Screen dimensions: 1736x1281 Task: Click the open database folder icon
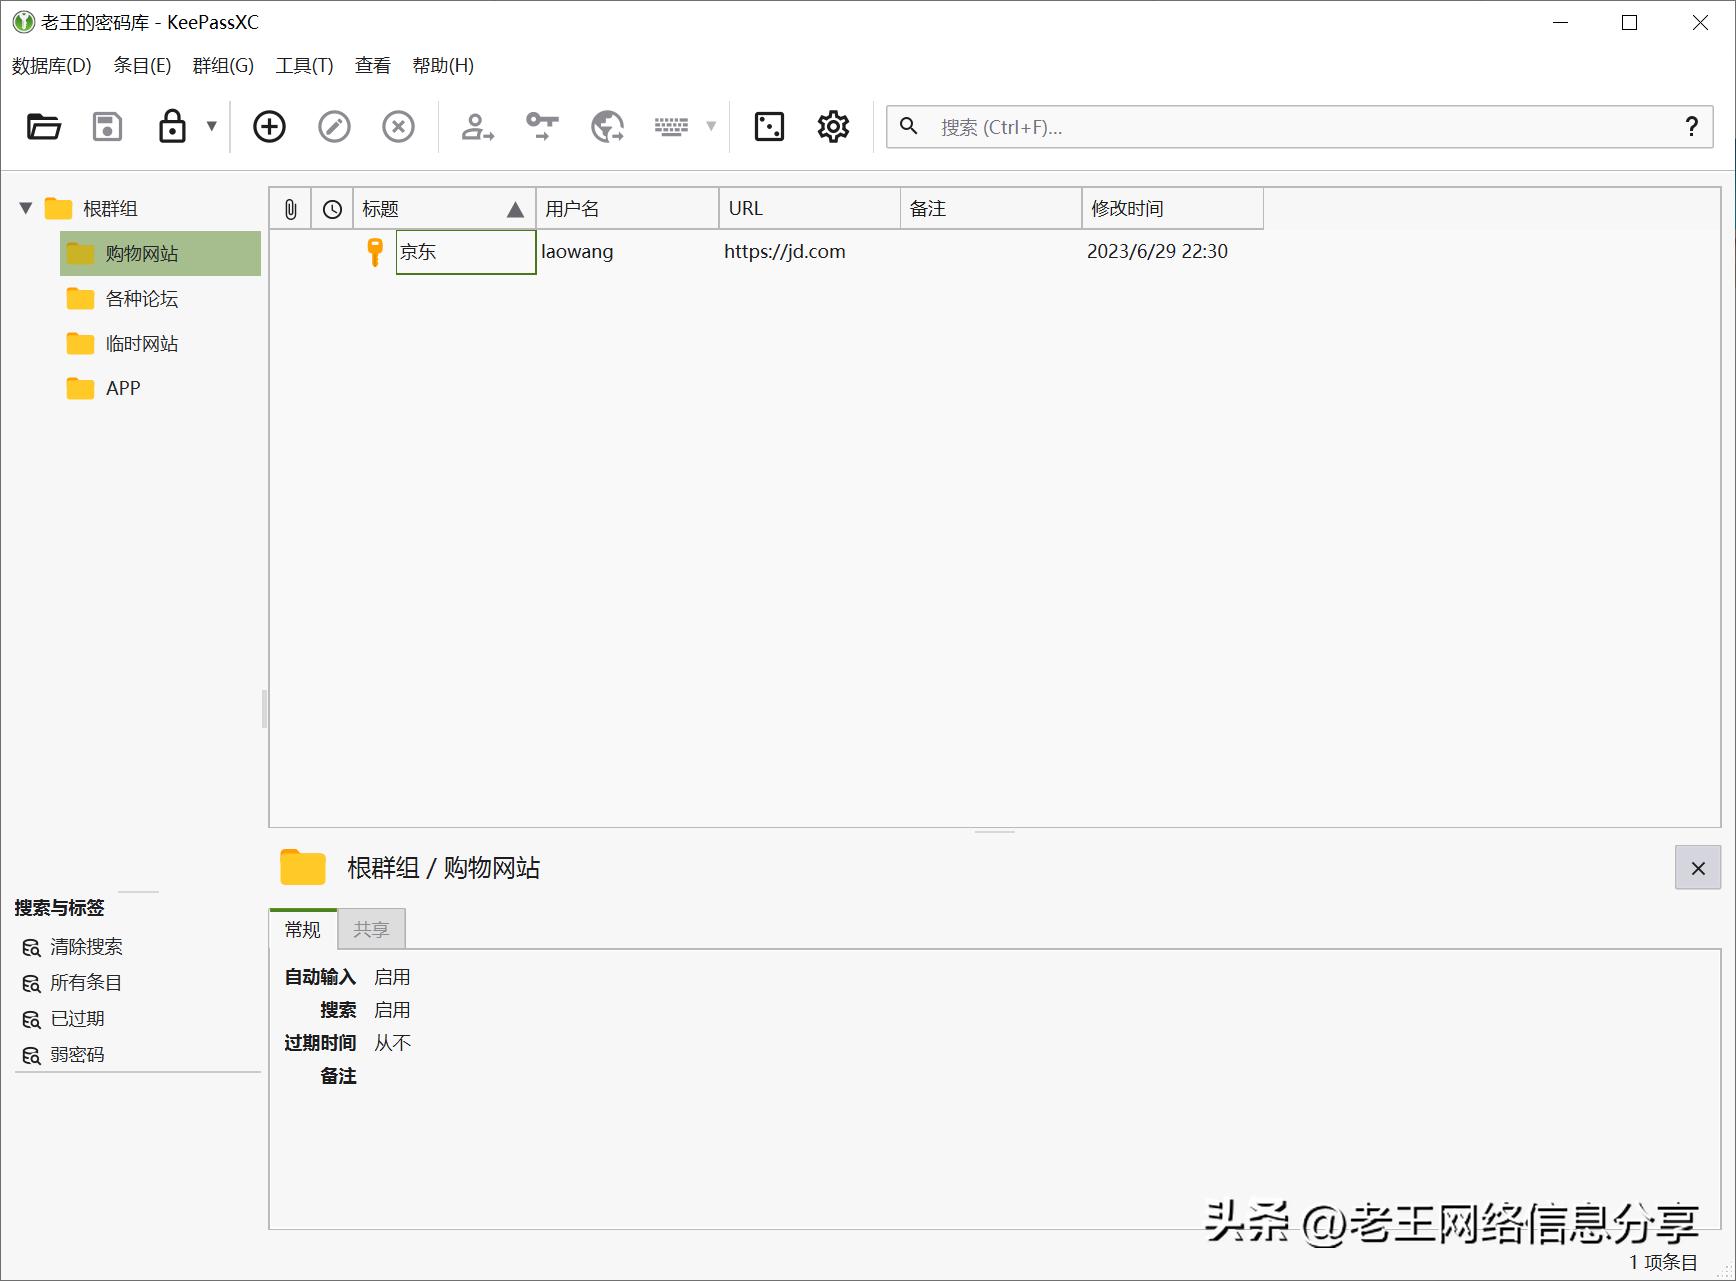pyautogui.click(x=44, y=127)
